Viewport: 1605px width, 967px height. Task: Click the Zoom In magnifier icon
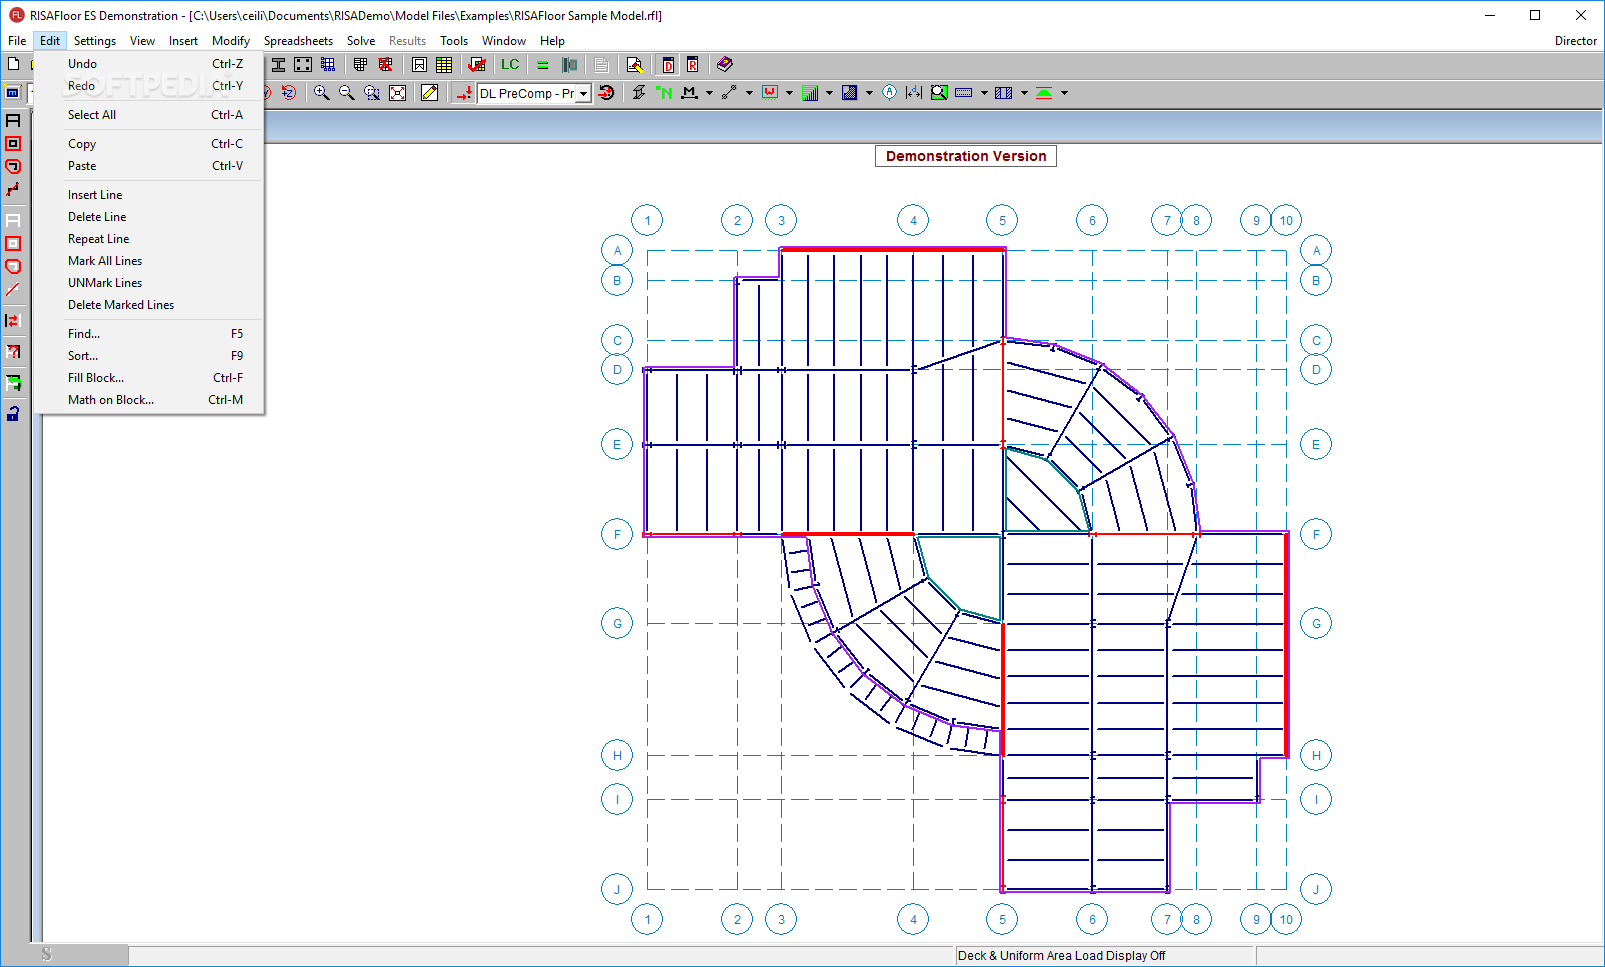321,93
